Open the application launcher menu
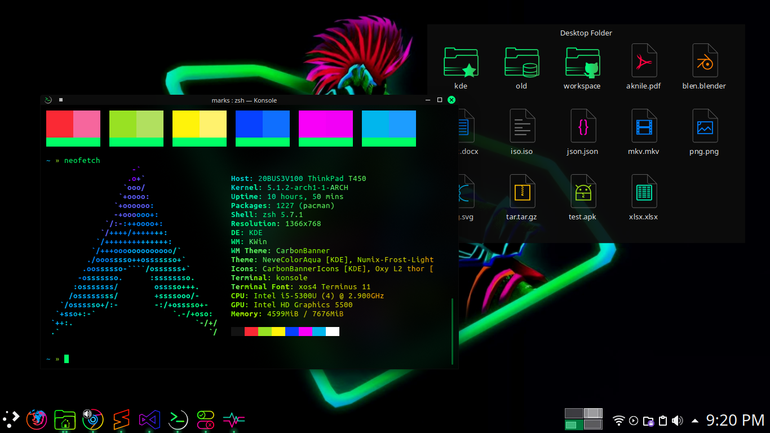Image resolution: width=770 pixels, height=433 pixels. tap(10, 419)
